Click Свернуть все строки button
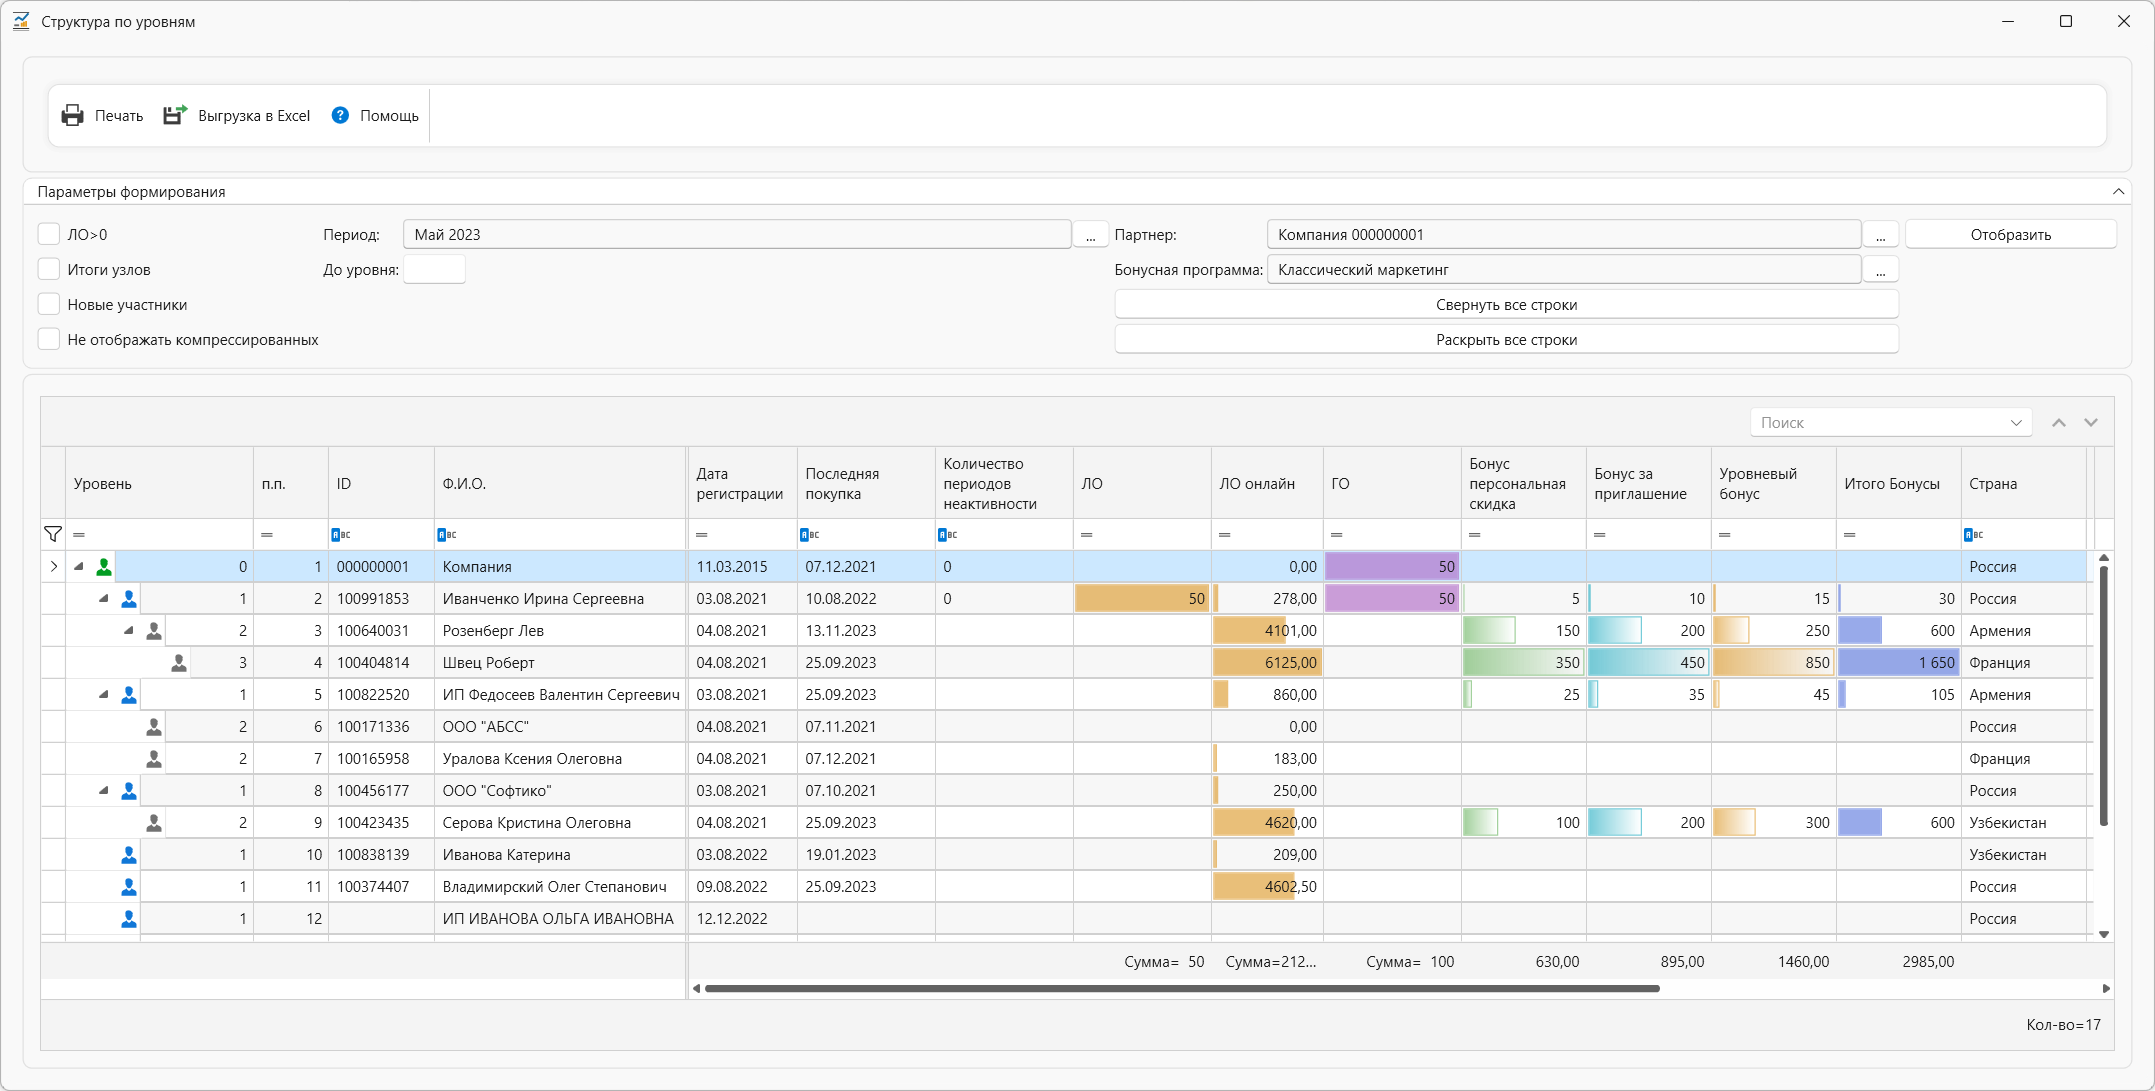This screenshot has width=2155, height=1091. [x=1506, y=305]
